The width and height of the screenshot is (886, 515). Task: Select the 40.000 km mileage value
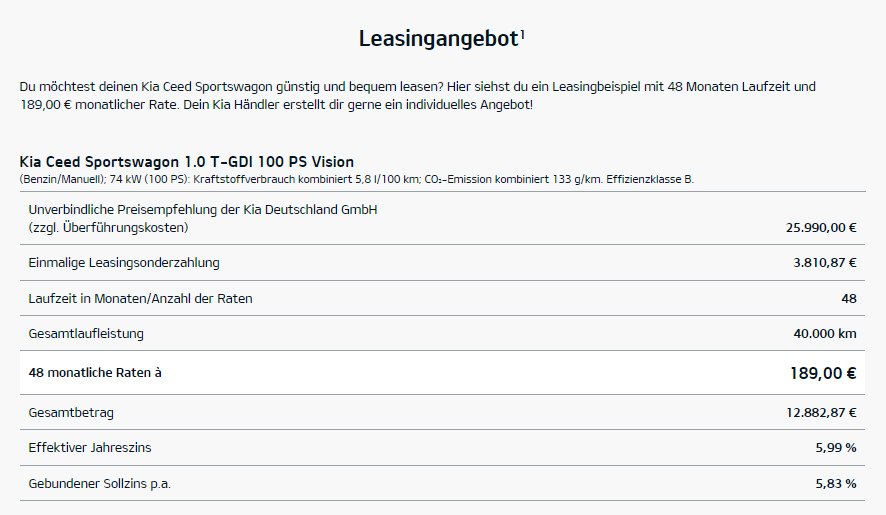click(x=824, y=333)
